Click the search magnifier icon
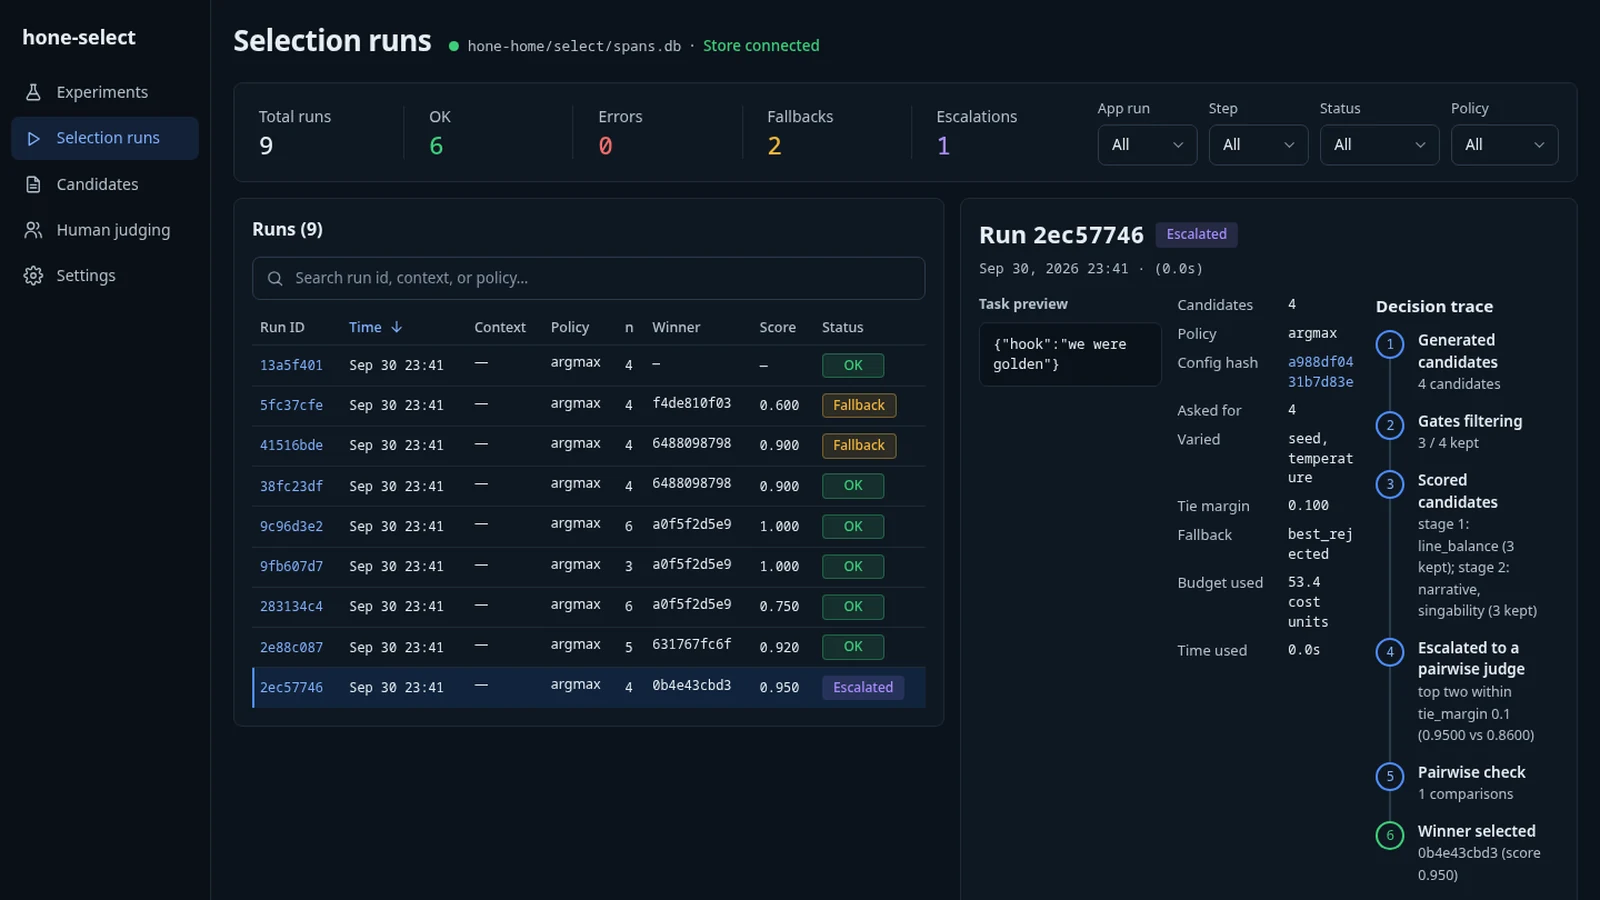1600x900 pixels. coord(275,278)
